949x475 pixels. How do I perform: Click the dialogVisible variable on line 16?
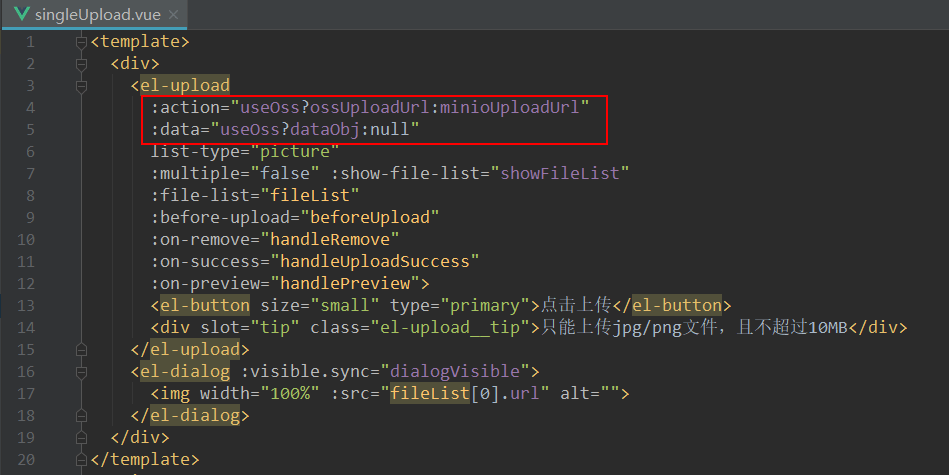455,372
